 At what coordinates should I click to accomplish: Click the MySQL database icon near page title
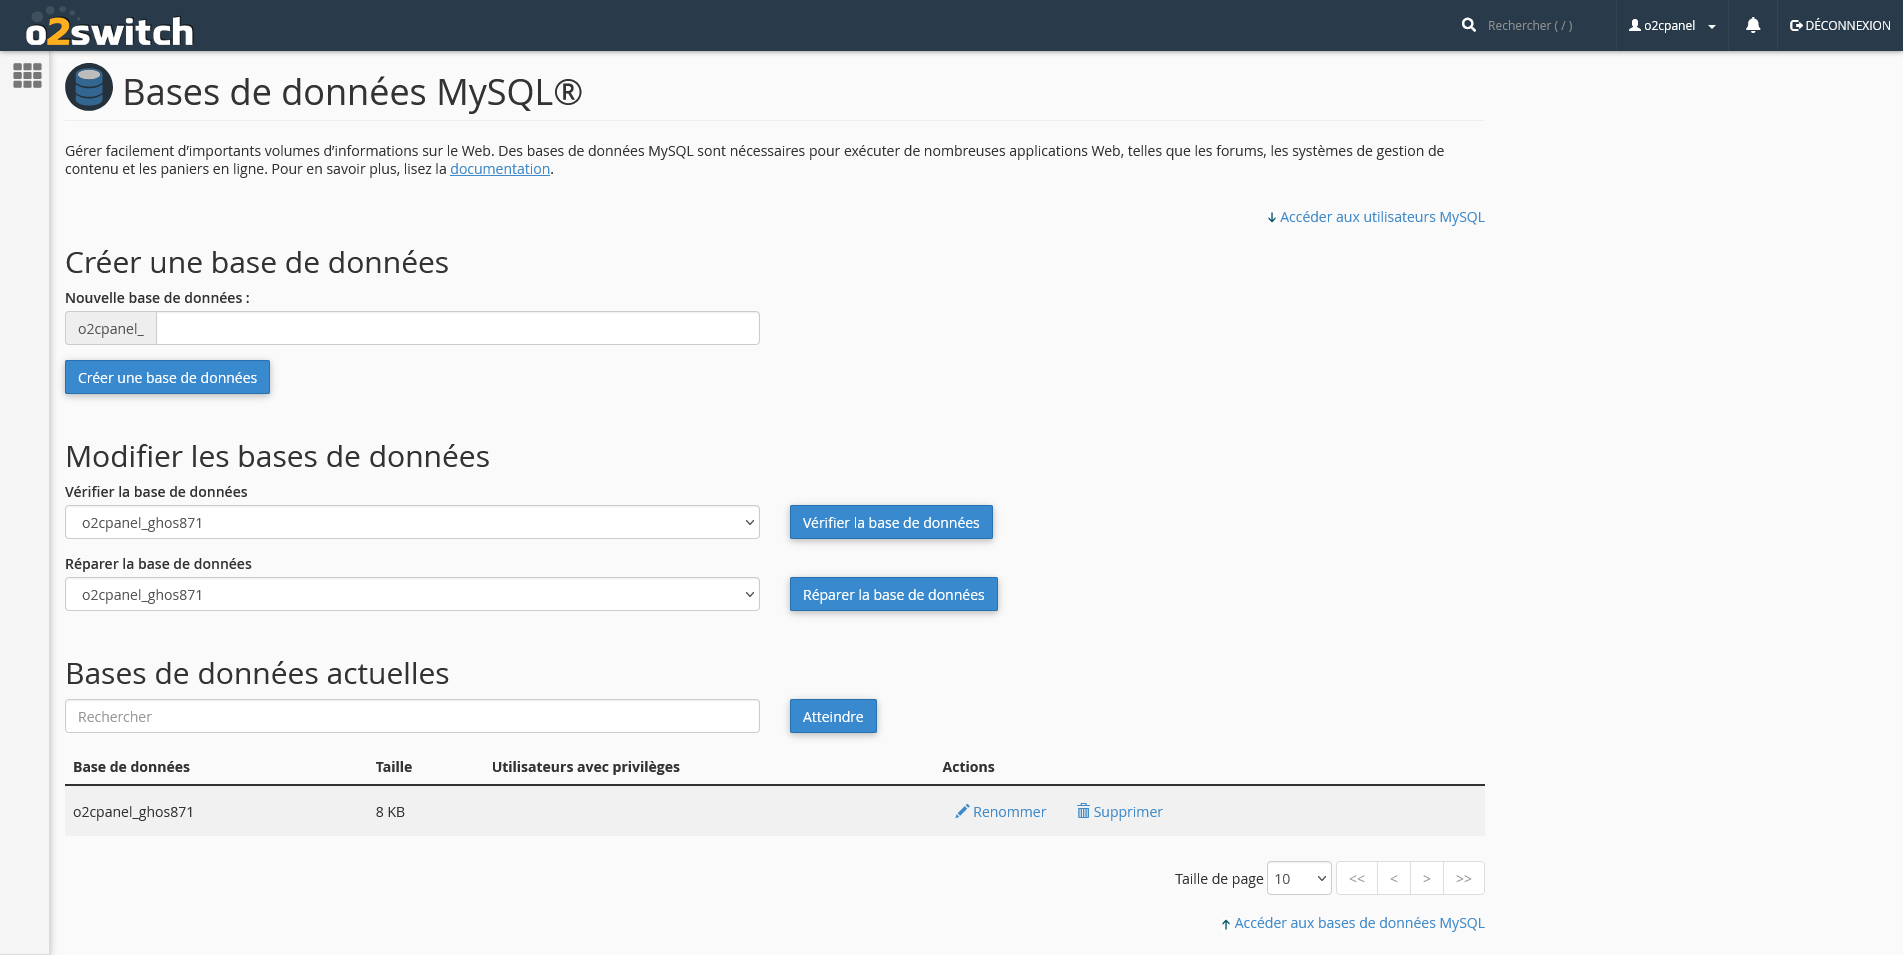88,87
